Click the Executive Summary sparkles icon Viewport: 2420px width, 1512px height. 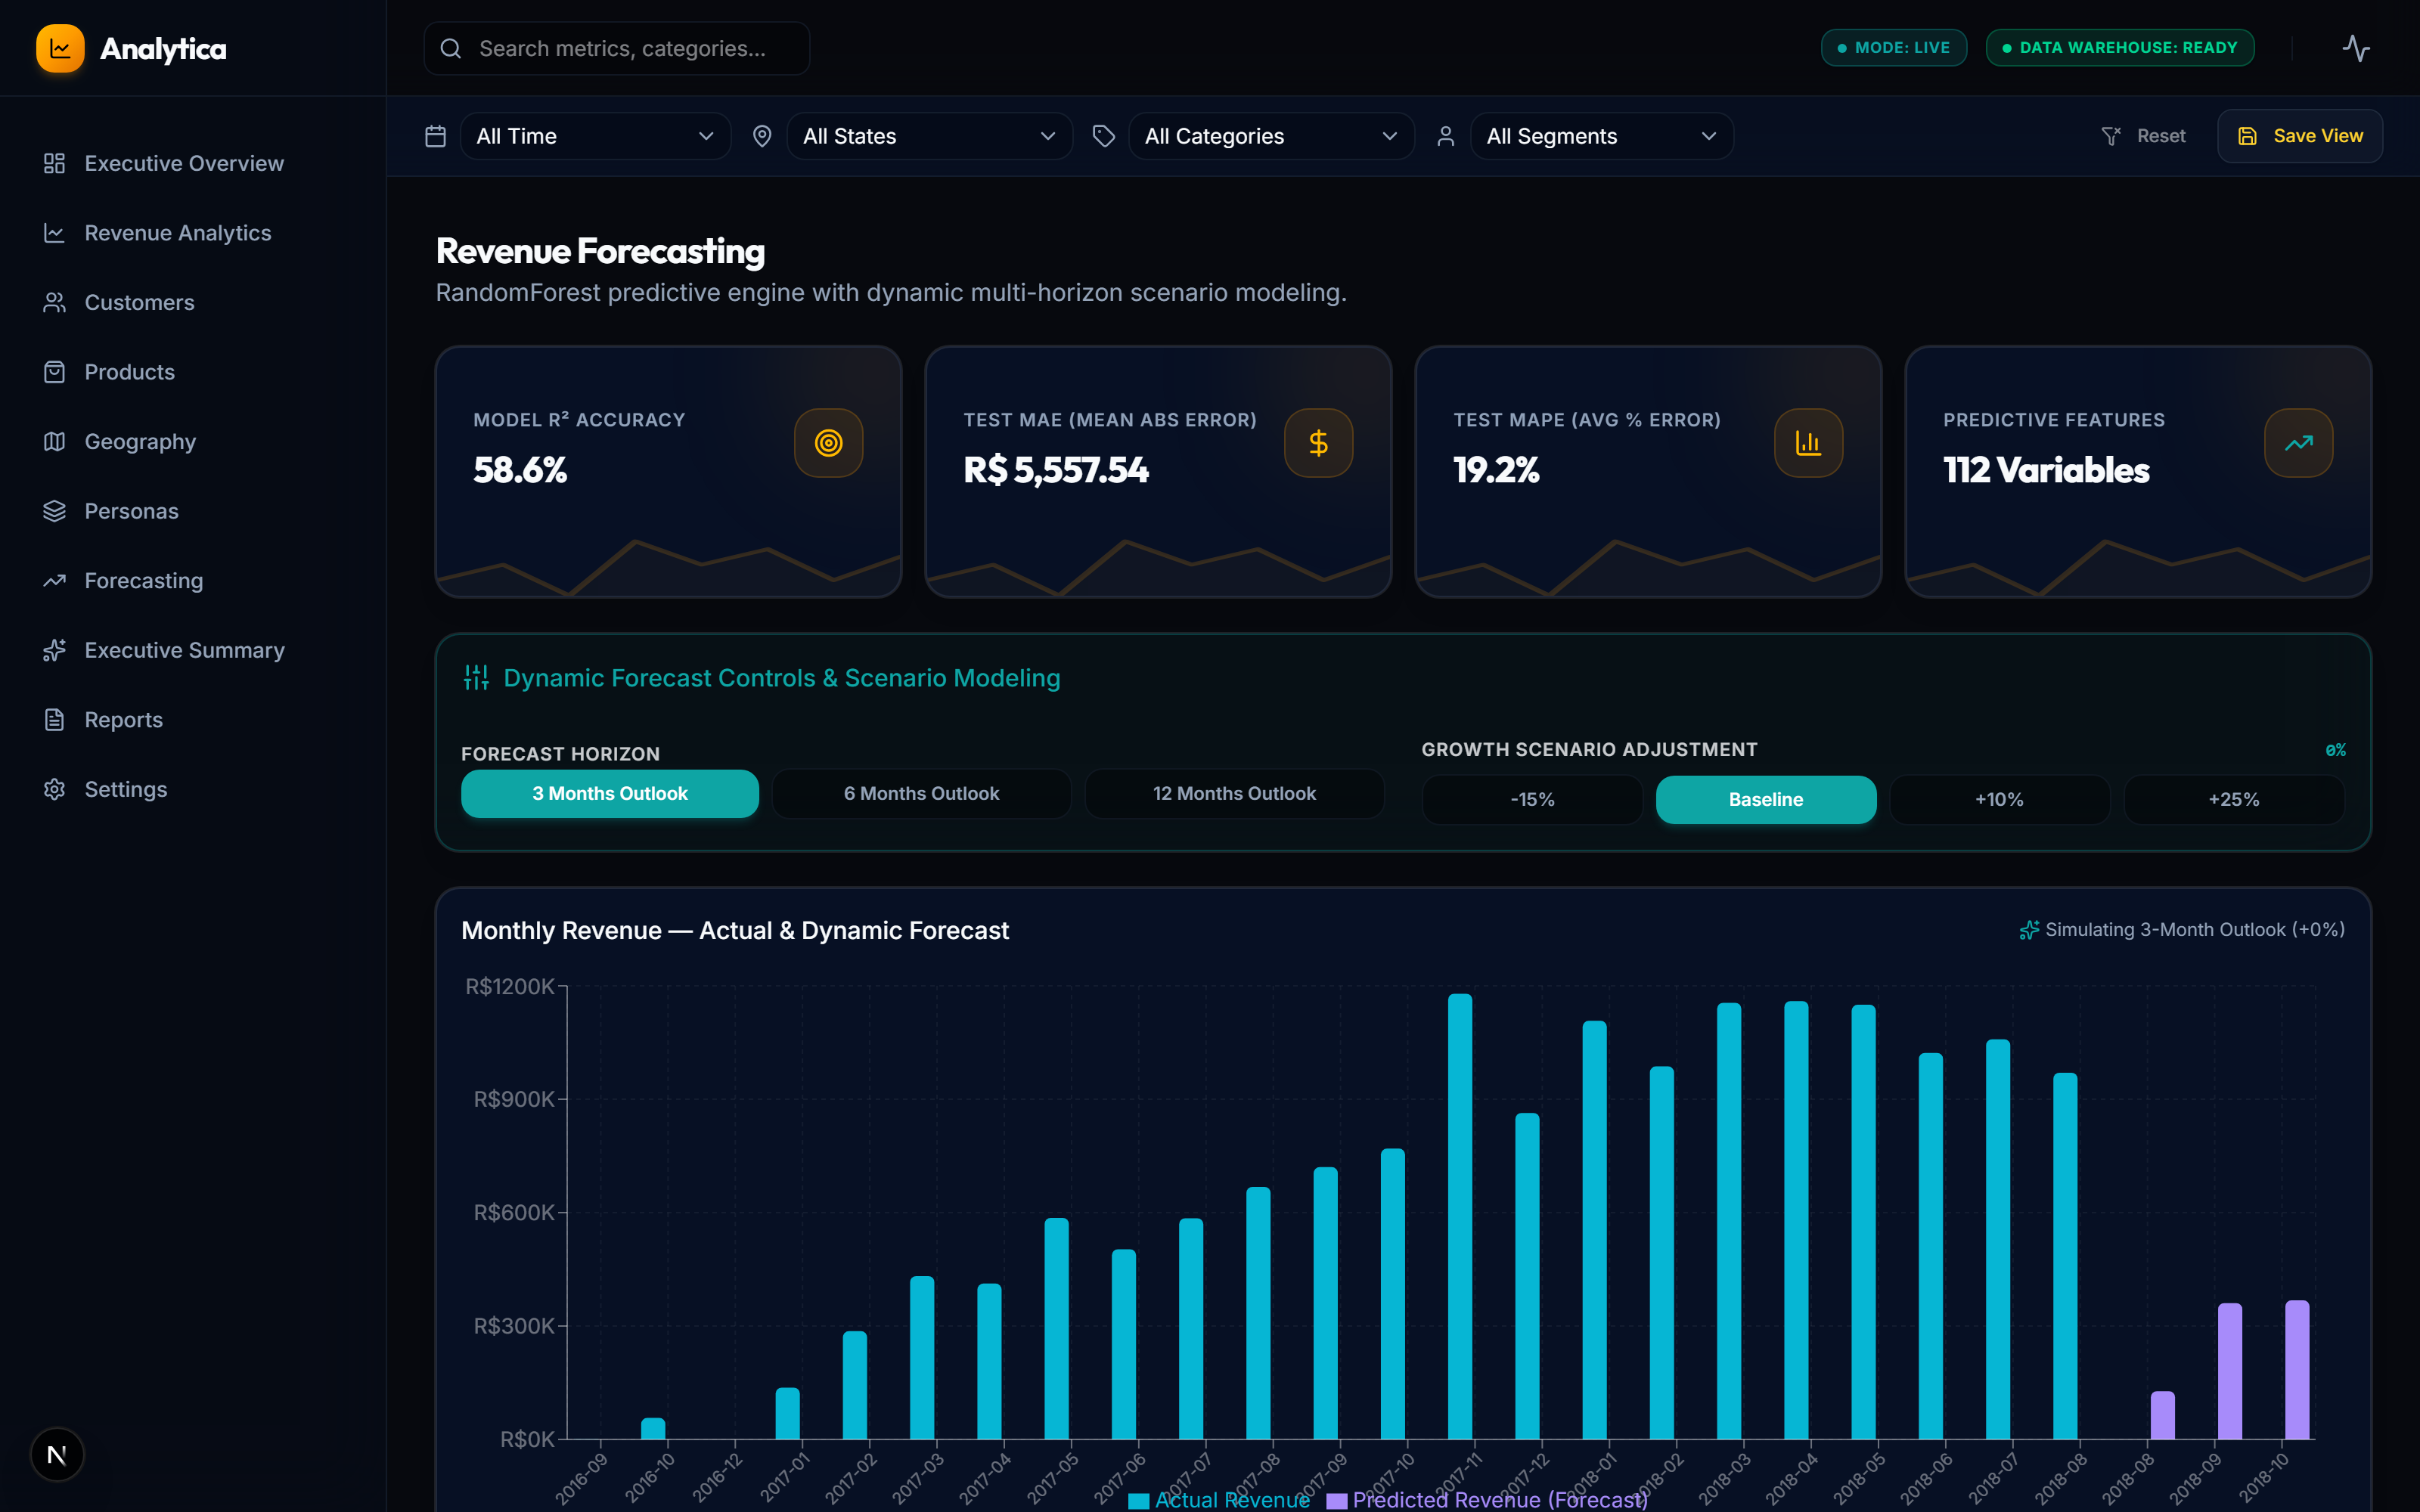click(54, 650)
